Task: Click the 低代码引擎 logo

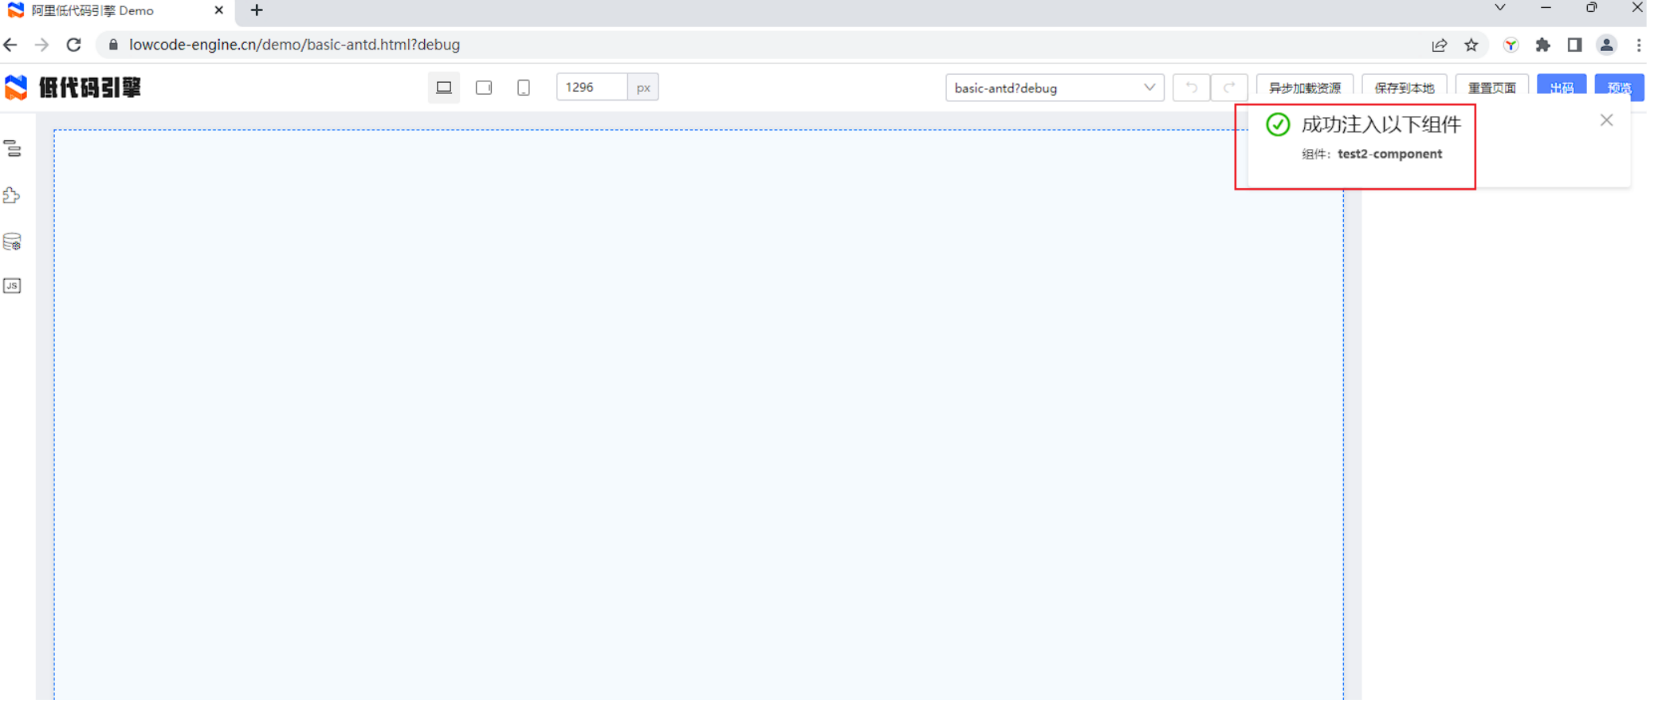Action: (73, 87)
